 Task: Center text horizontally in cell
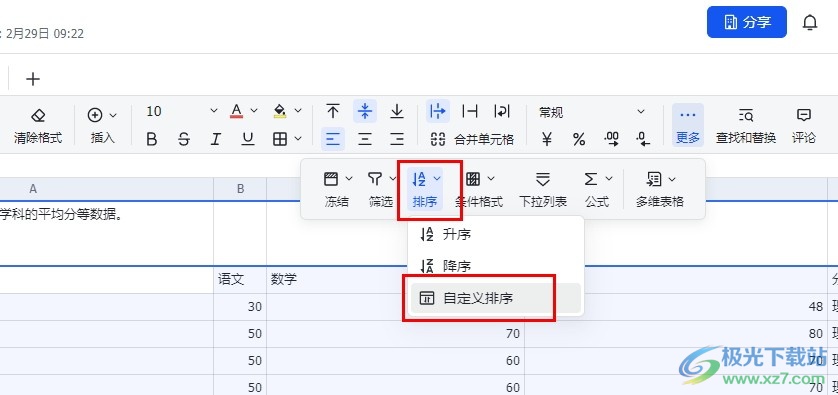(365, 140)
